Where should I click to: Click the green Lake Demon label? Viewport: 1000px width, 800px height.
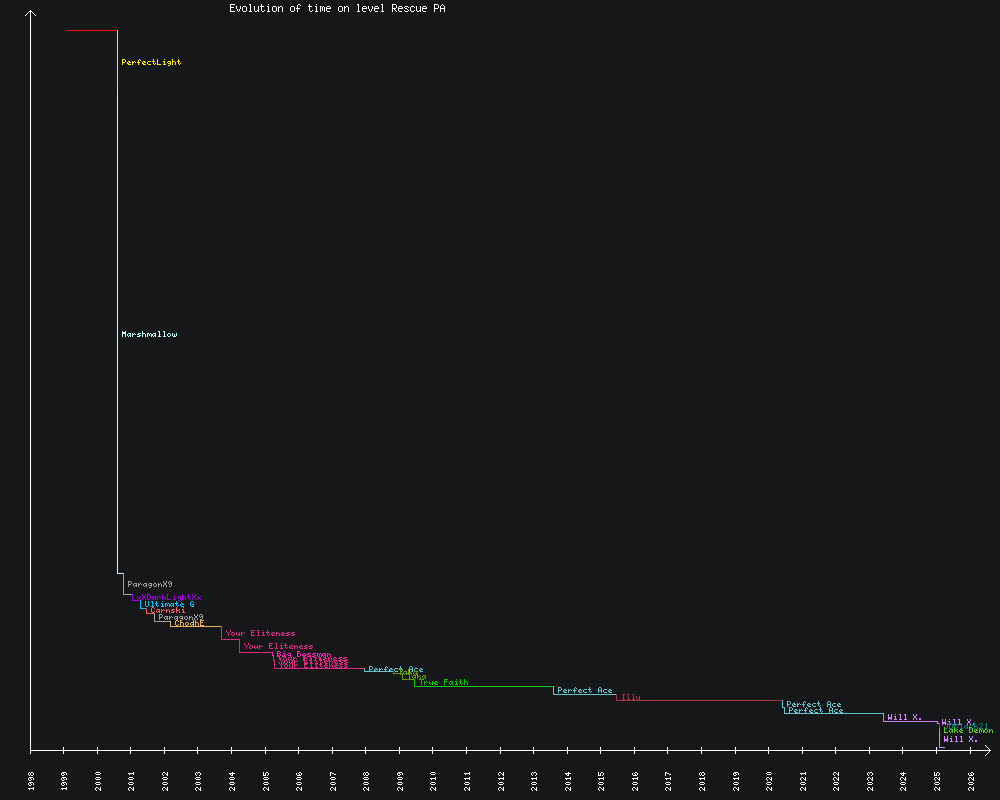(x=968, y=731)
